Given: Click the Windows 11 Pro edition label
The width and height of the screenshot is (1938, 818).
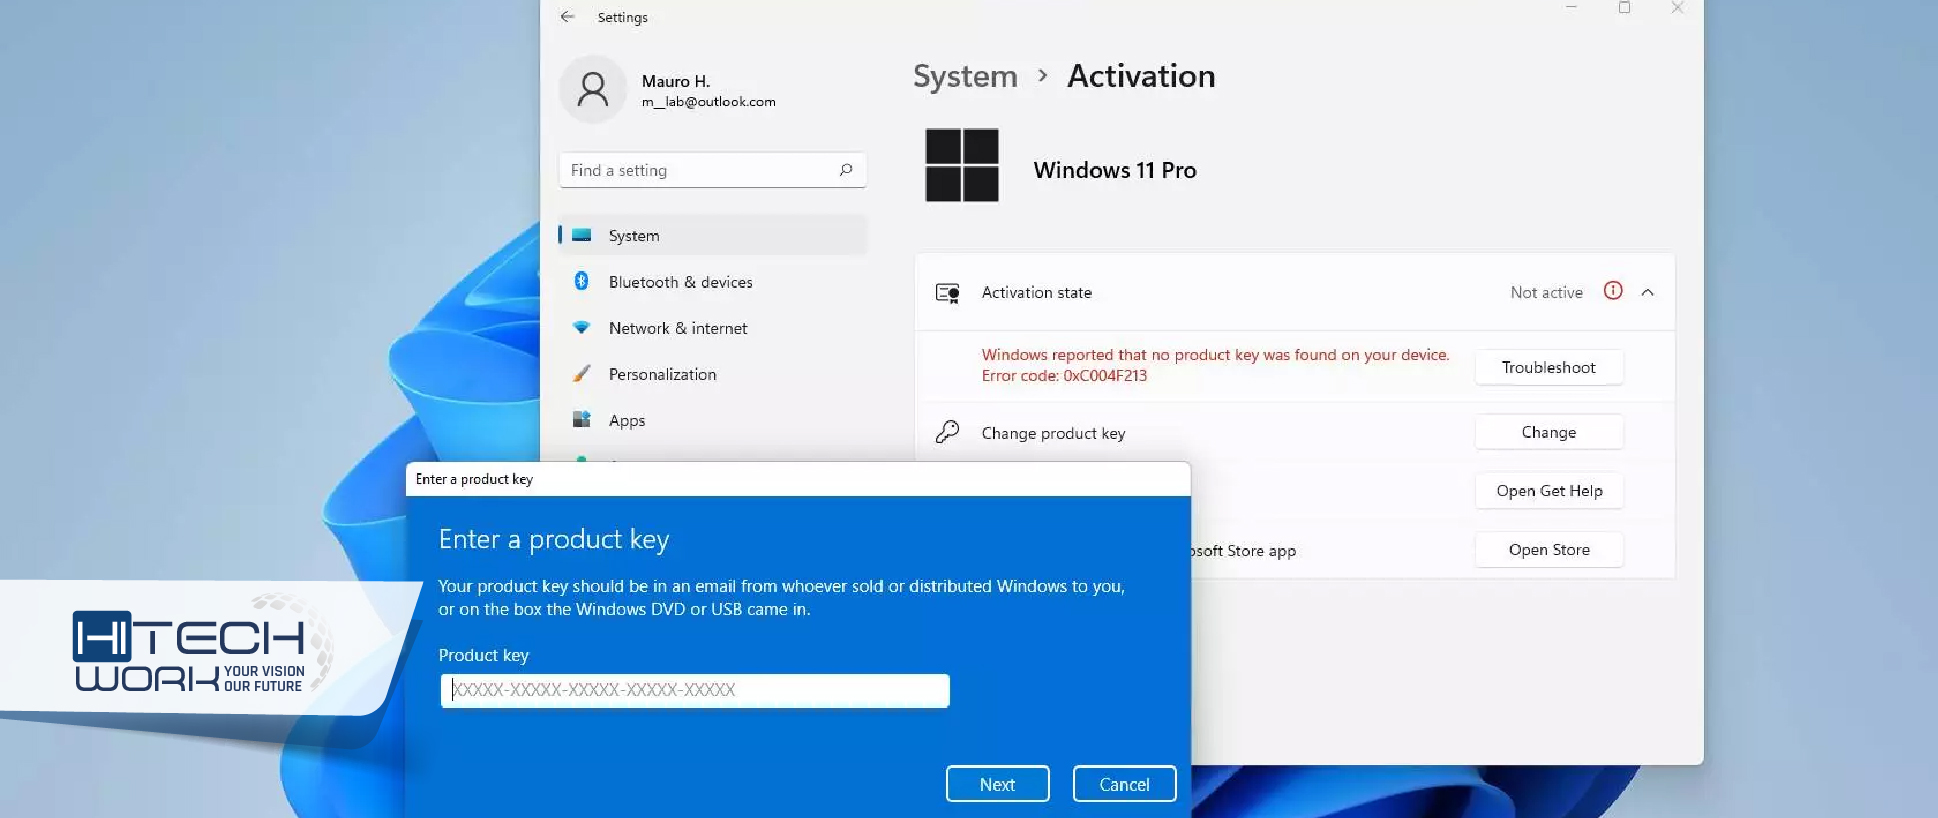Looking at the screenshot, I should tap(1115, 170).
